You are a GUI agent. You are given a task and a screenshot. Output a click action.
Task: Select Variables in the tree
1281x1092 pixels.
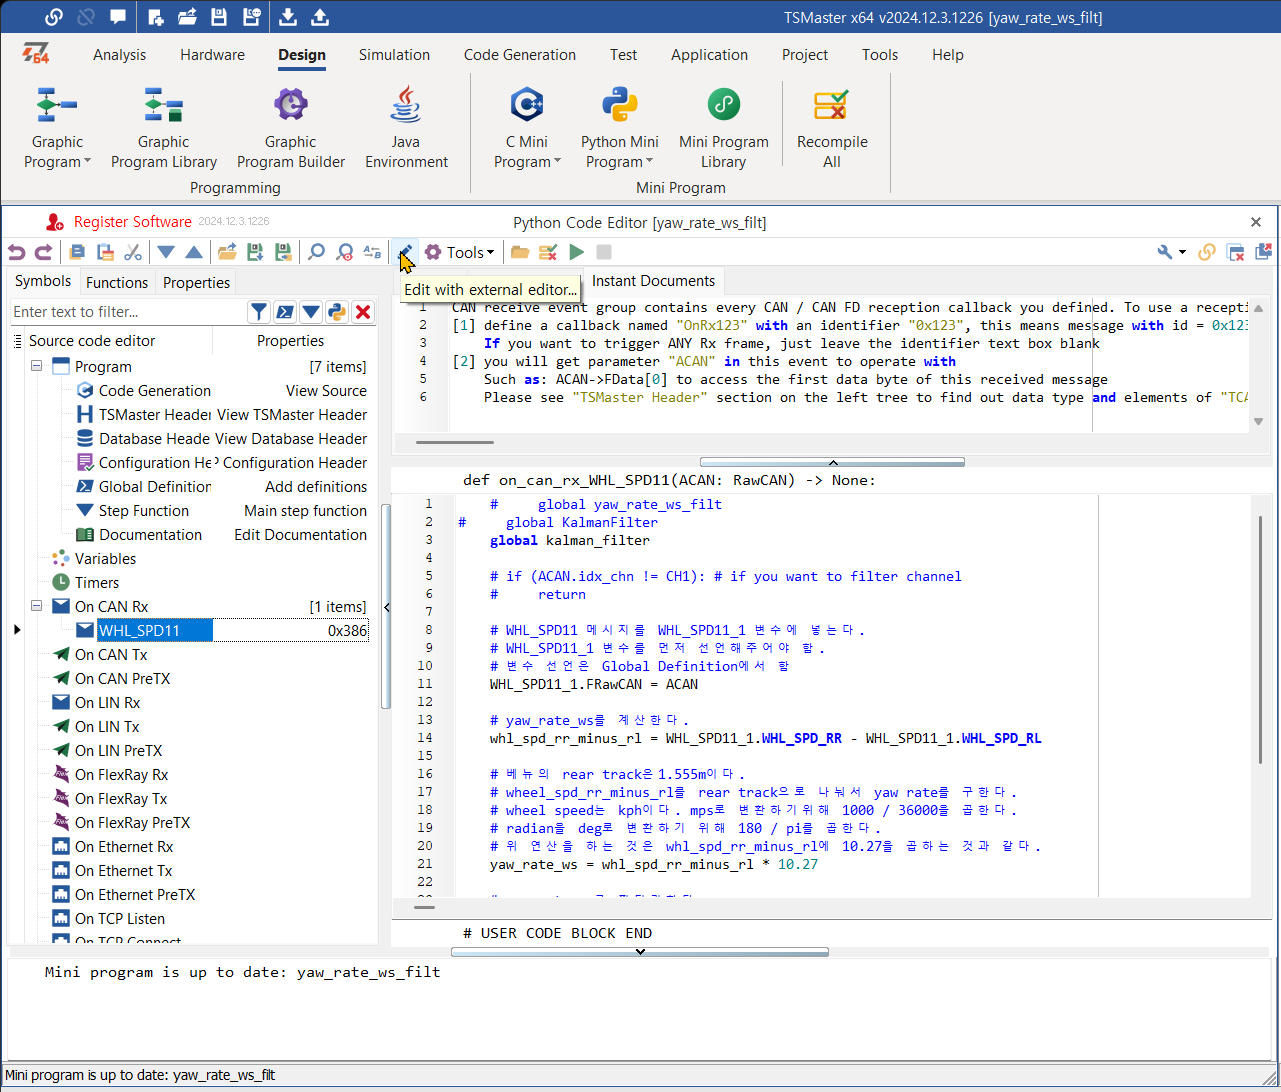[105, 559]
